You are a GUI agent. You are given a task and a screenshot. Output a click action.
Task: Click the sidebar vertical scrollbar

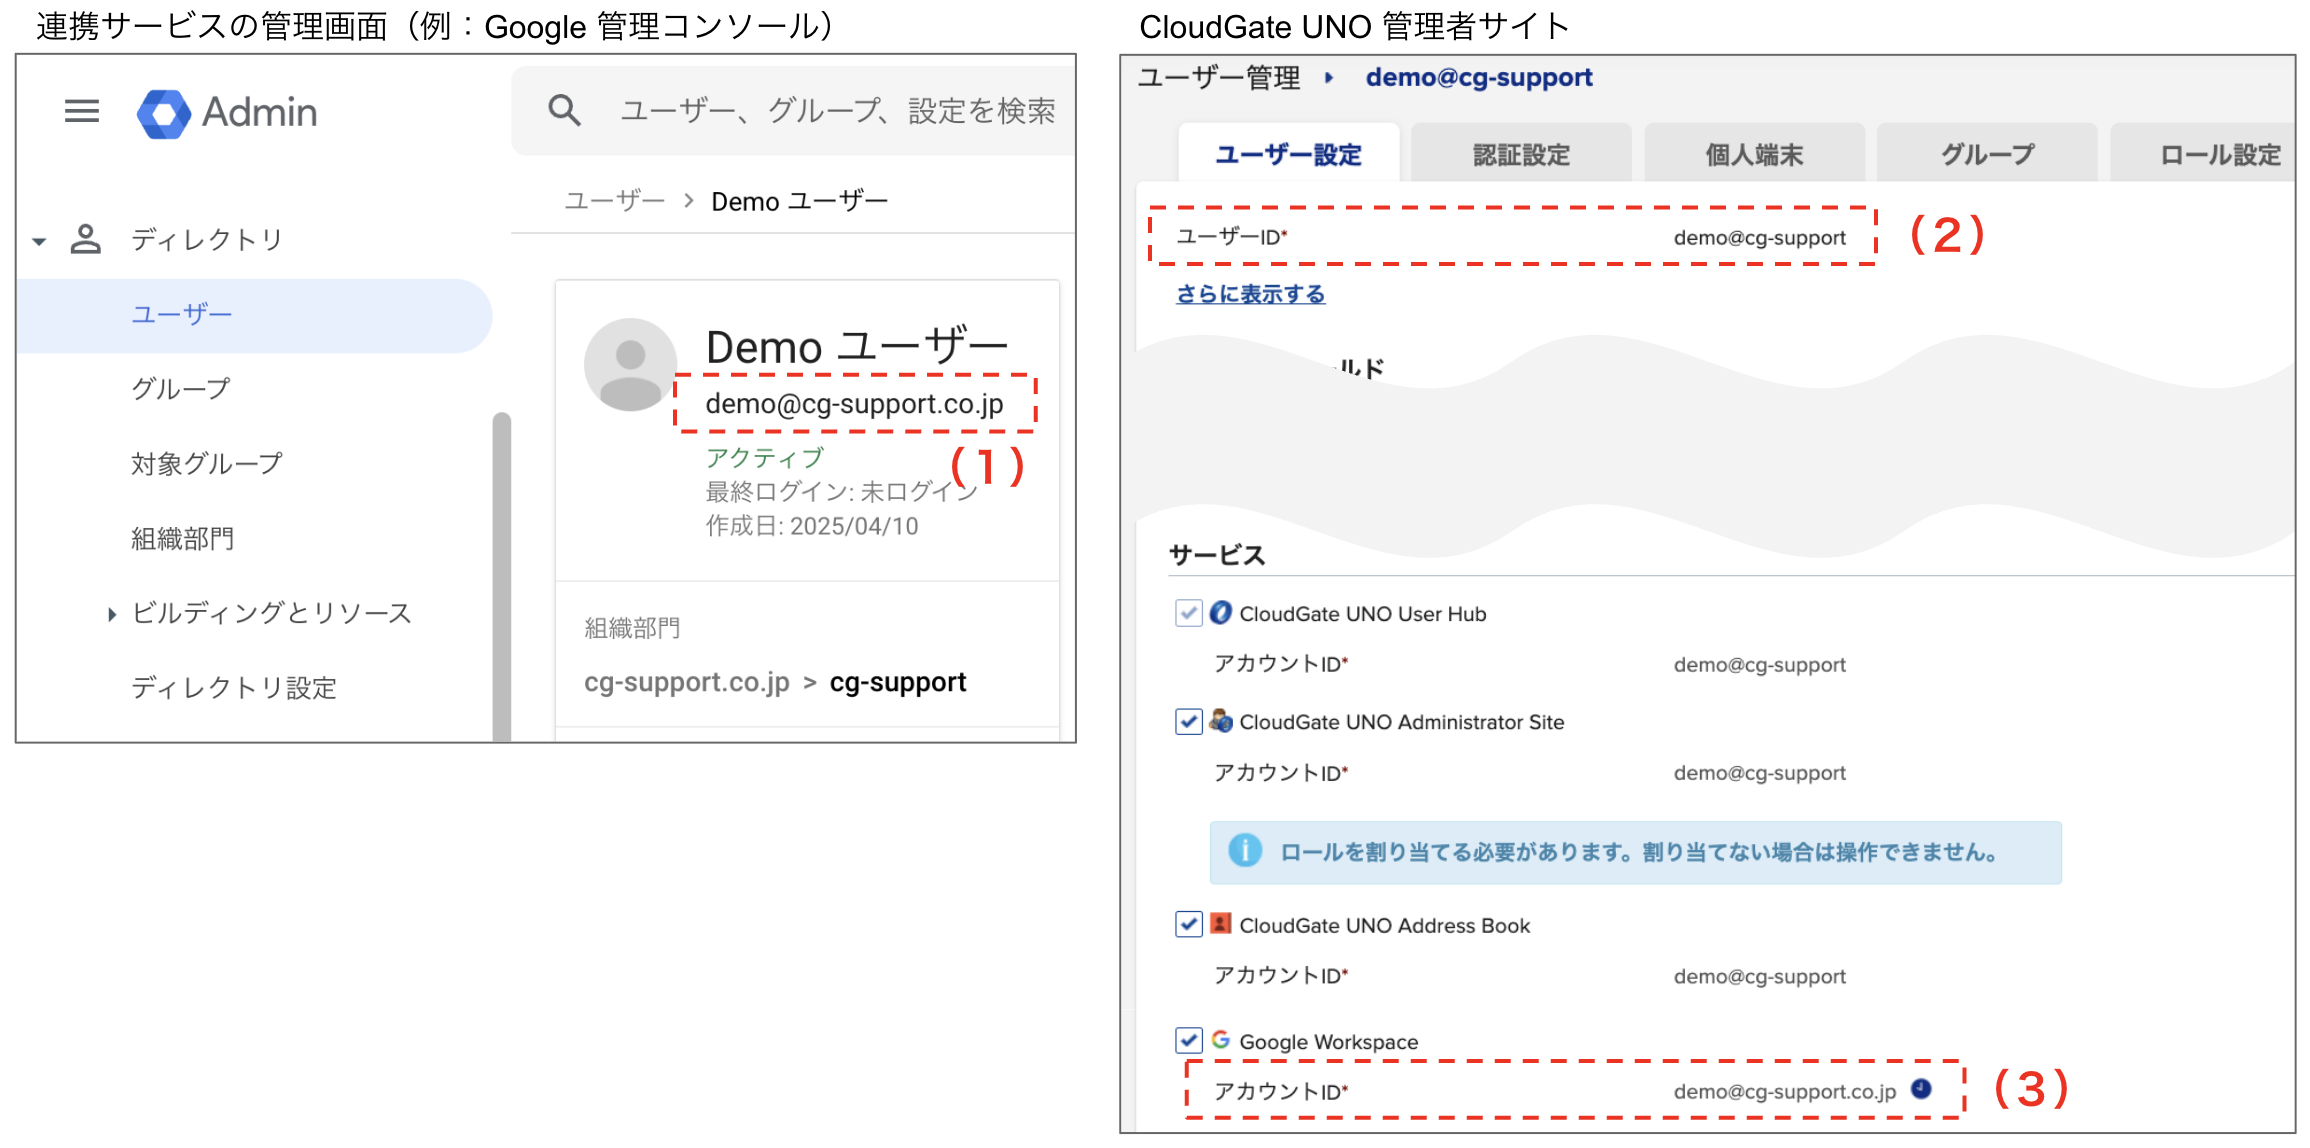pos(502,576)
